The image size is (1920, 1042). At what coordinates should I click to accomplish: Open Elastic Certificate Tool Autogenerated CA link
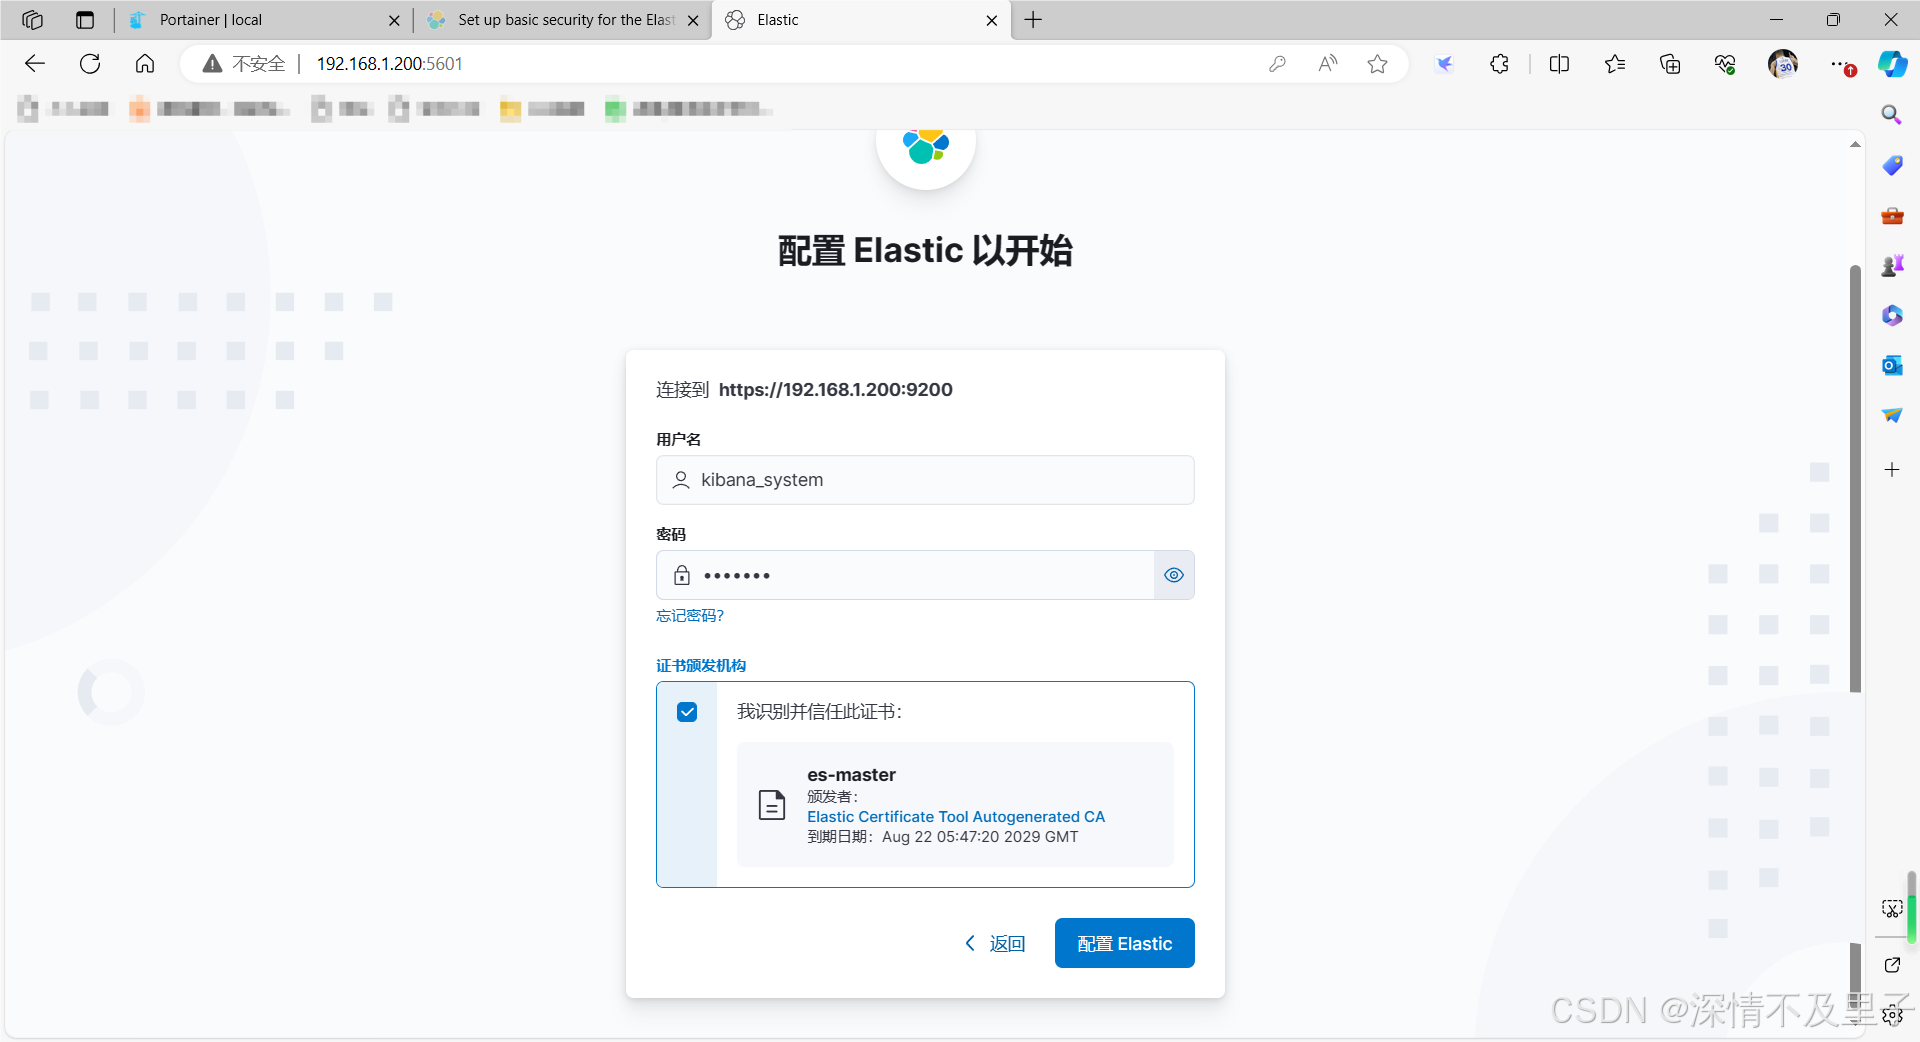click(x=956, y=817)
